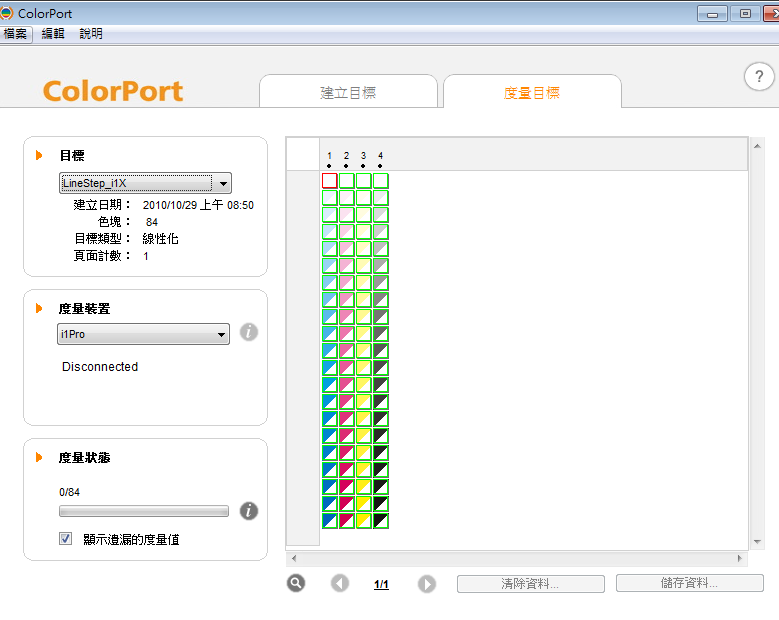This screenshot has height=620, width=779.
Task: Select the top white patch in column 4
Action: [381, 181]
